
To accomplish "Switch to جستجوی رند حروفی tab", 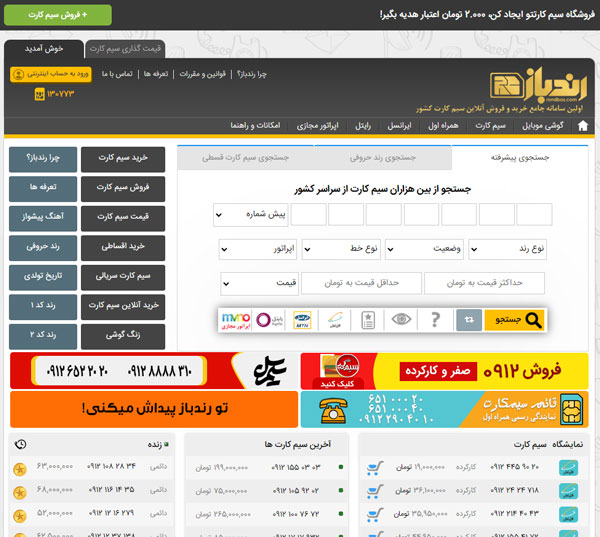I will pos(382,158).
